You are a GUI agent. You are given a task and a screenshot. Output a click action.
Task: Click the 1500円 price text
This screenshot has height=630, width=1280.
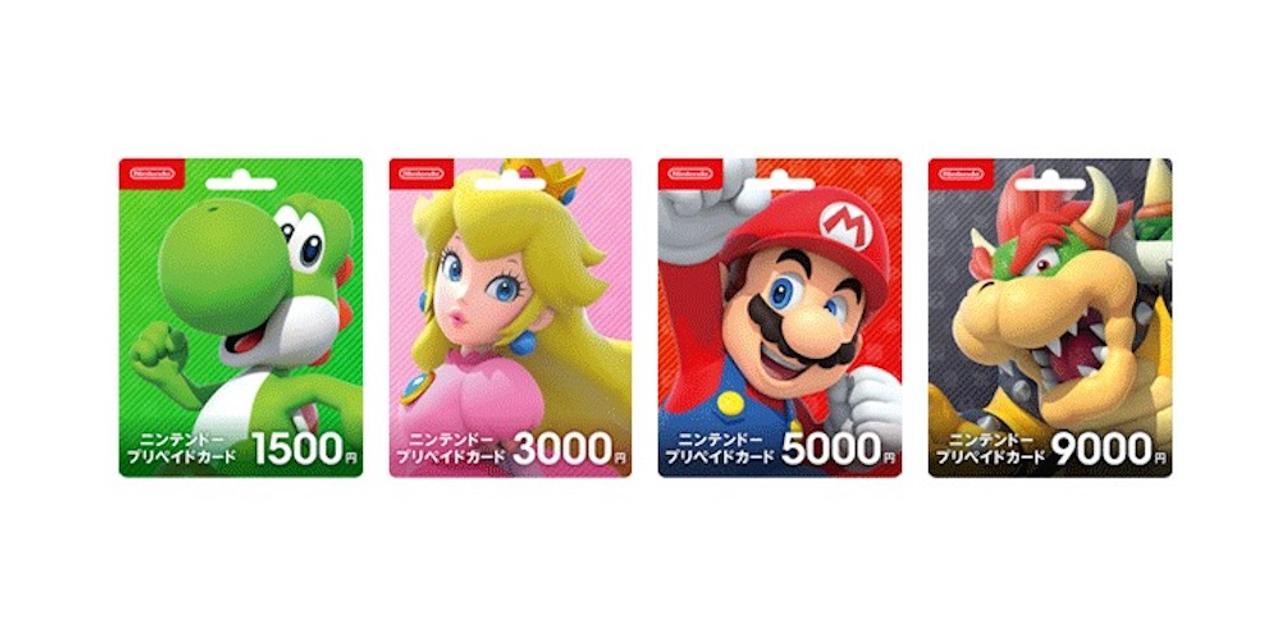pyautogui.click(x=305, y=449)
